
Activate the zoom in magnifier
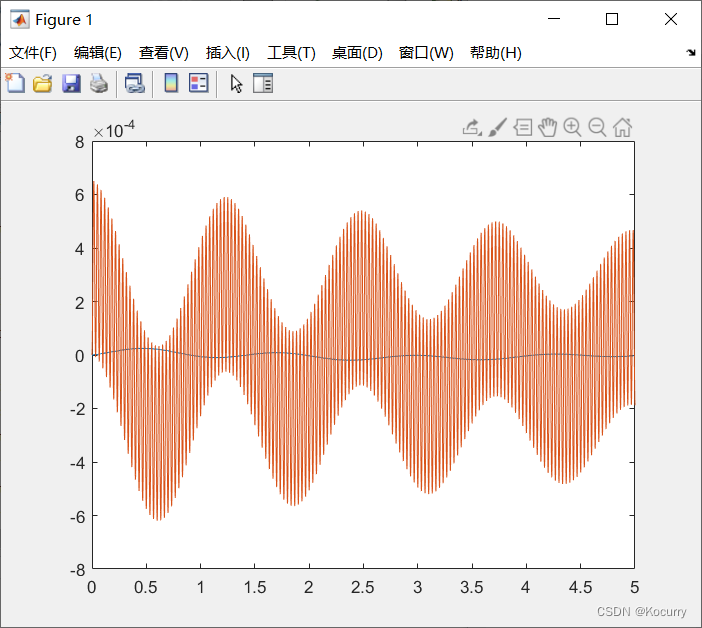[x=572, y=128]
